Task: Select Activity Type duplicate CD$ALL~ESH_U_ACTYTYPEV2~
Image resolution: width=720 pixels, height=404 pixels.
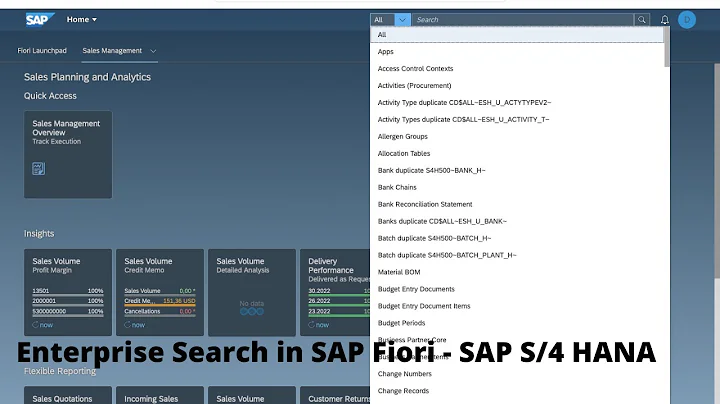Action: pyautogui.click(x=517, y=102)
